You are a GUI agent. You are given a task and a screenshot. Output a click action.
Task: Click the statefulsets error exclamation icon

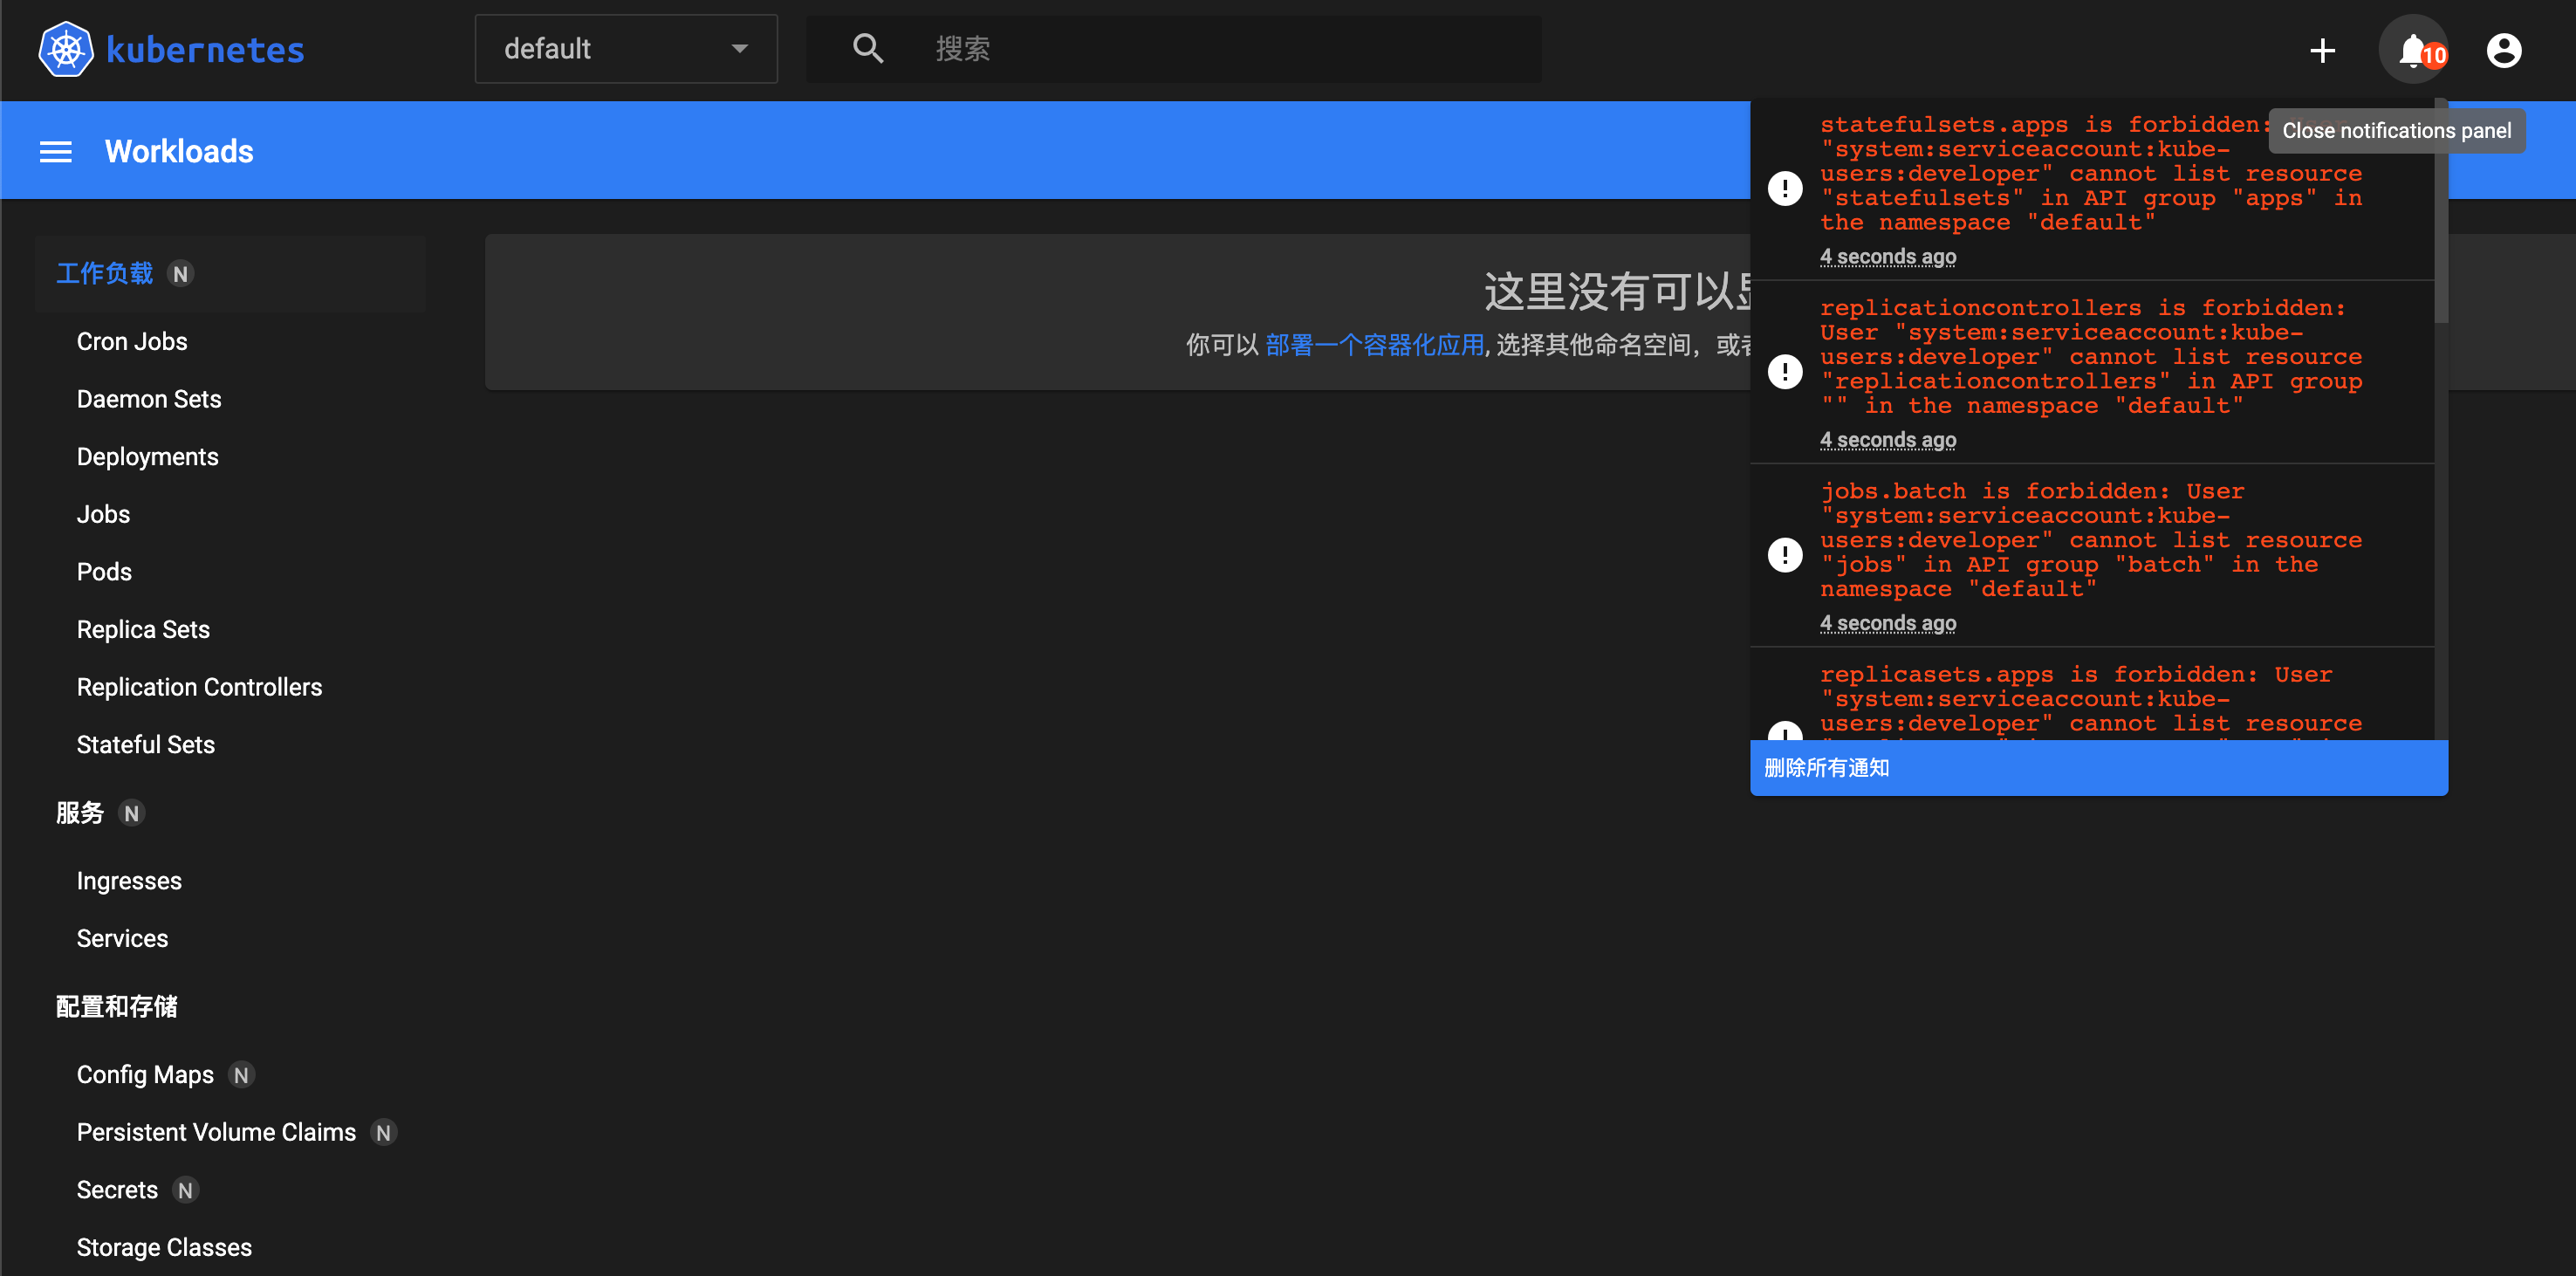click(1785, 188)
